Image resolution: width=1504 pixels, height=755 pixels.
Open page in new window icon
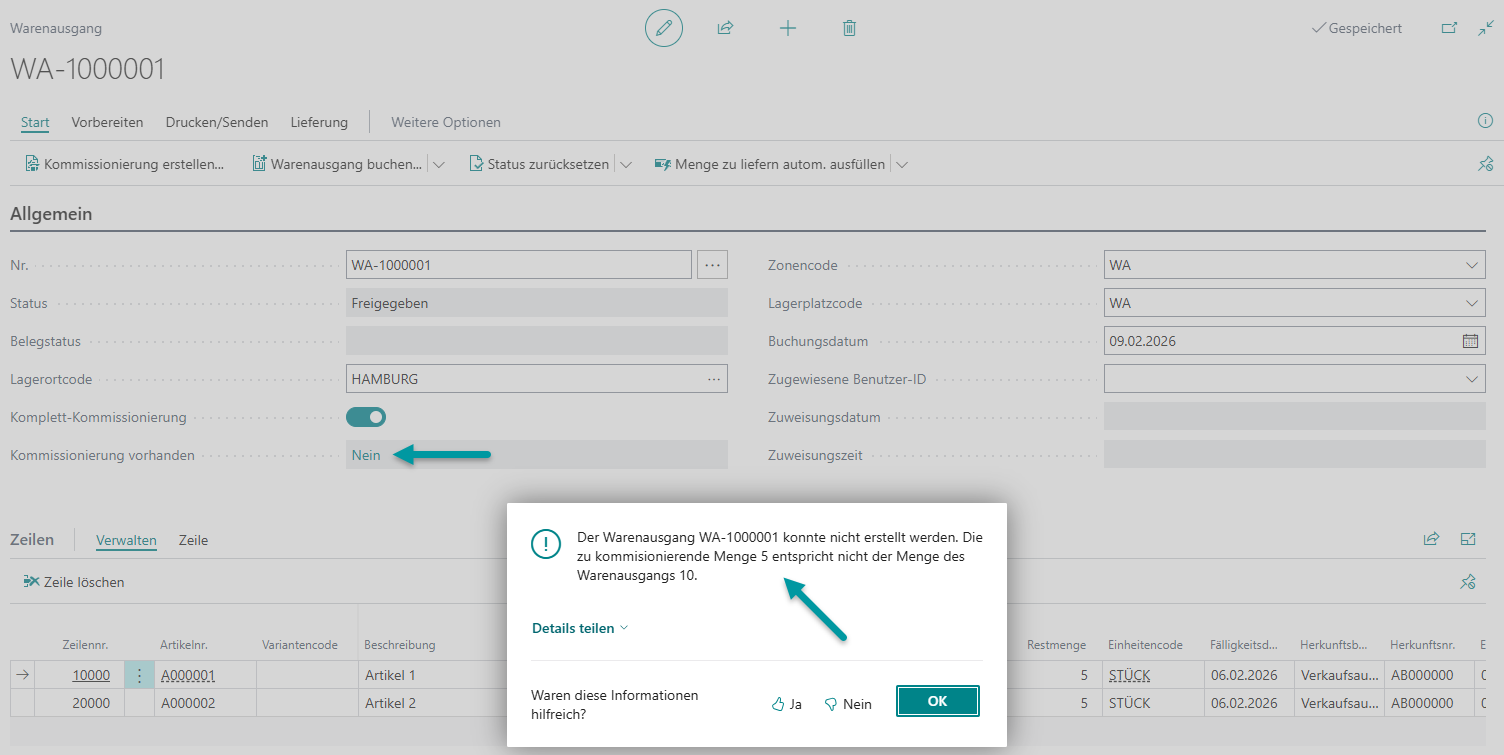click(1449, 28)
